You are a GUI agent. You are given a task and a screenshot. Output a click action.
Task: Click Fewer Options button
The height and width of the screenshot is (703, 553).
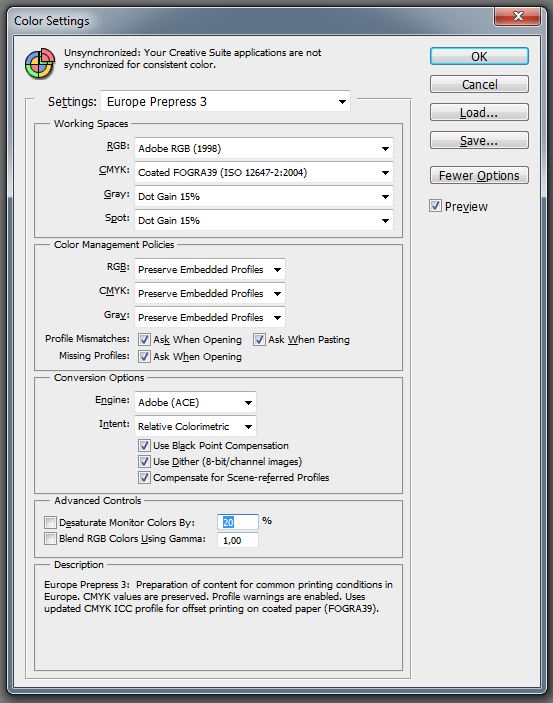479,175
